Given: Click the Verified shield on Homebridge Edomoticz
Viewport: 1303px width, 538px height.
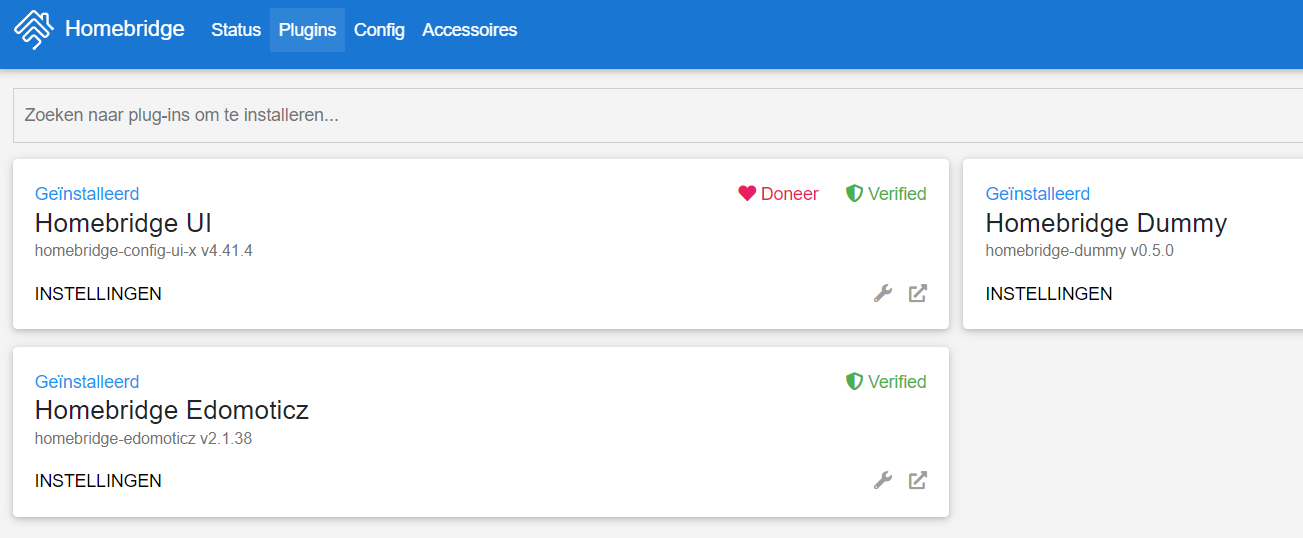Looking at the screenshot, I should click(x=854, y=381).
